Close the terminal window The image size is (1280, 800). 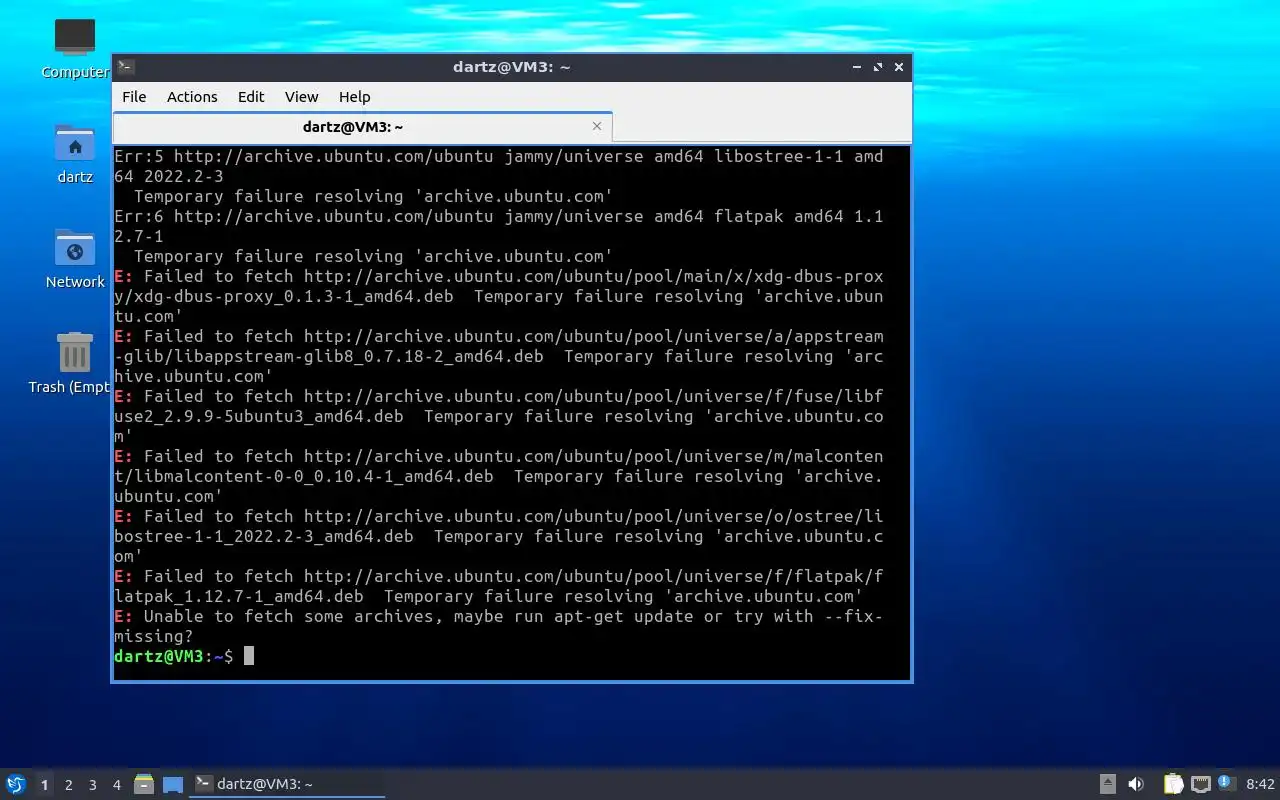[899, 67]
